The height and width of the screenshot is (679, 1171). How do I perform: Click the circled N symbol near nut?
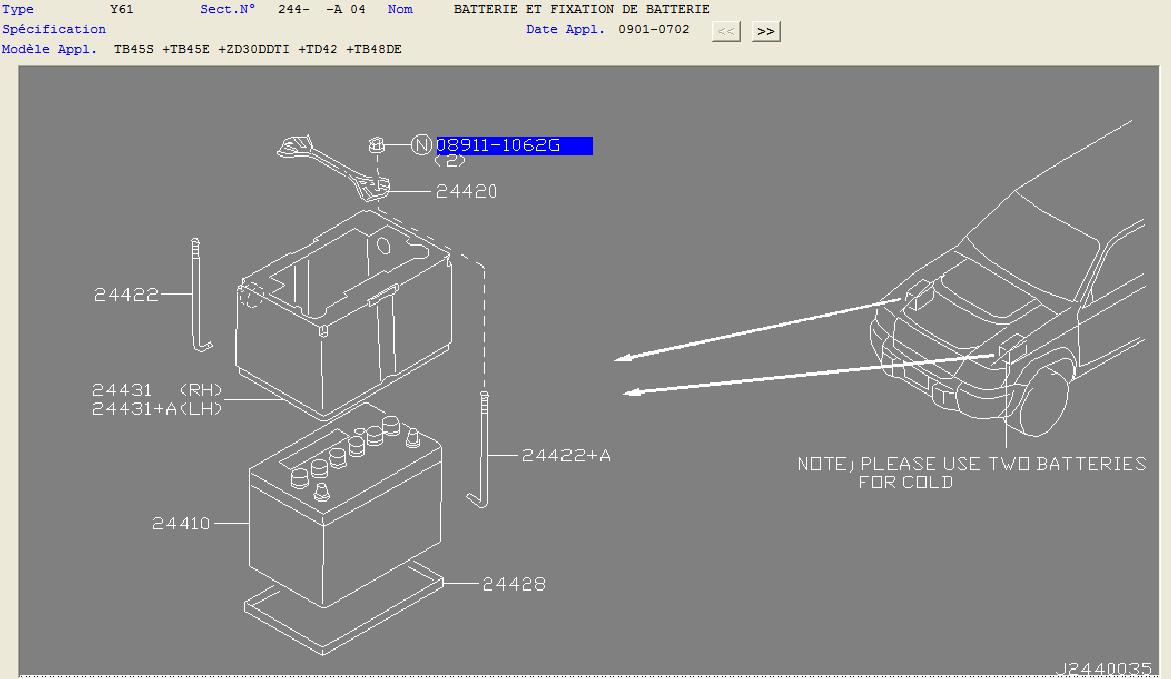pos(422,145)
